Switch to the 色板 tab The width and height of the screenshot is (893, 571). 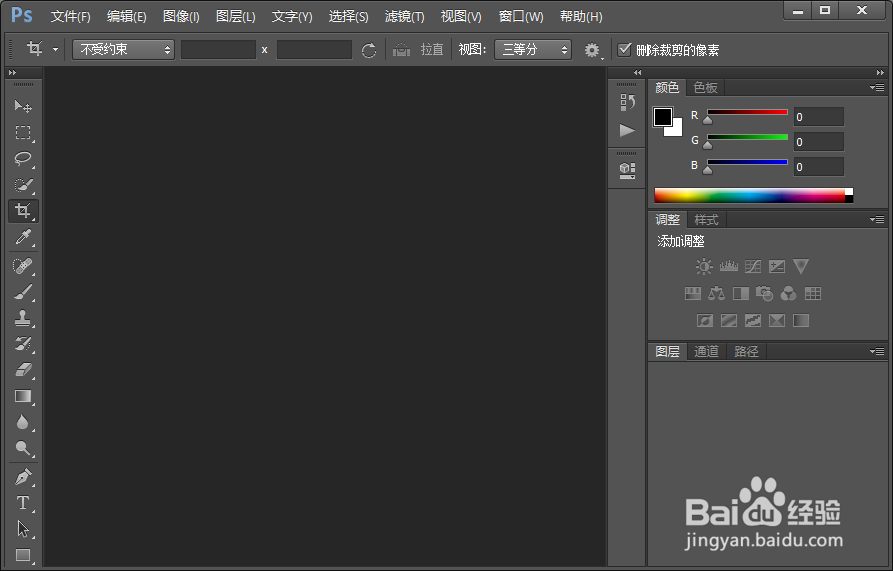point(705,87)
